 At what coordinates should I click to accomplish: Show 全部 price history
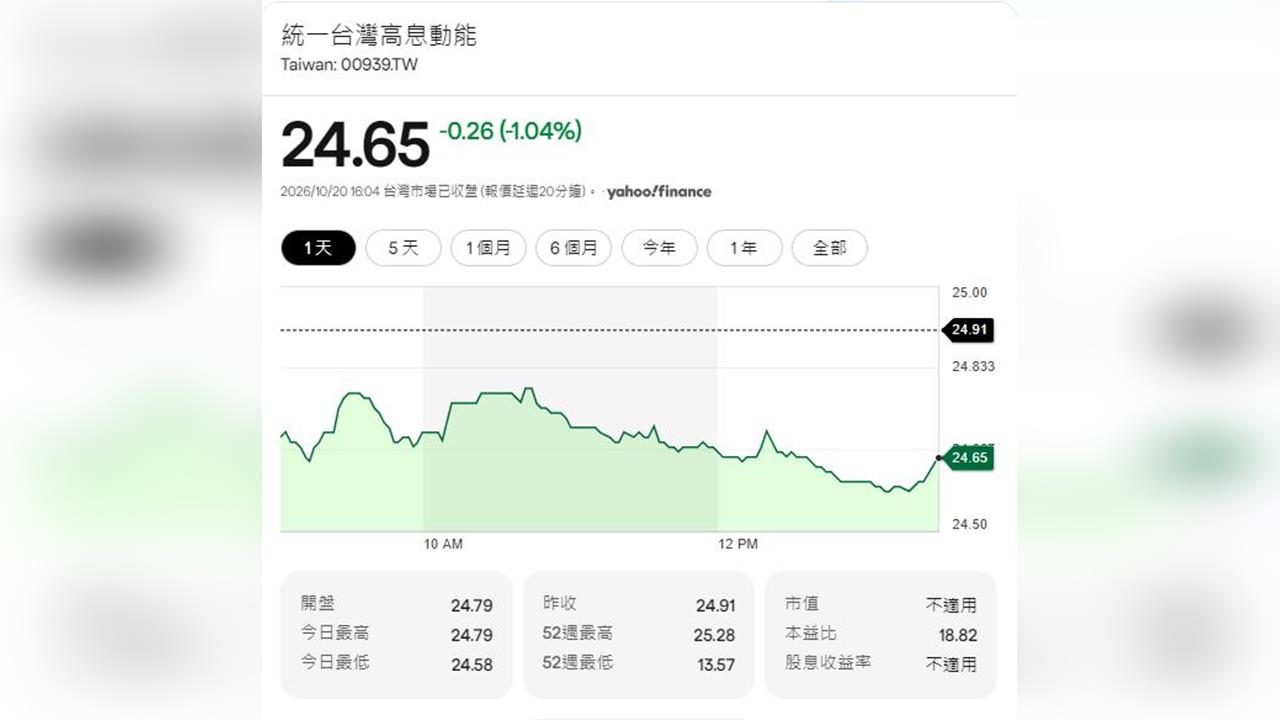point(829,248)
